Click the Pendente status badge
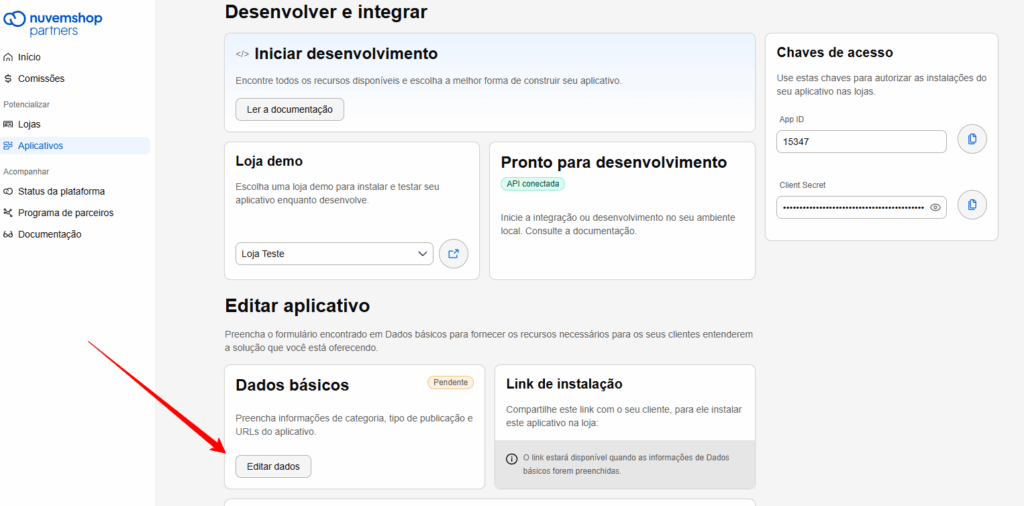 450,382
